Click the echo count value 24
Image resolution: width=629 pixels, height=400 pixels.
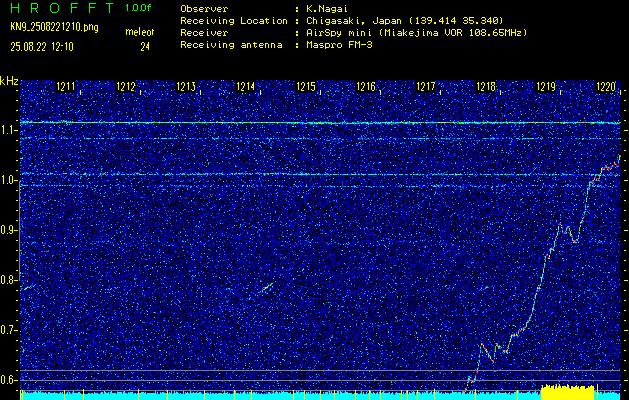coord(145,47)
